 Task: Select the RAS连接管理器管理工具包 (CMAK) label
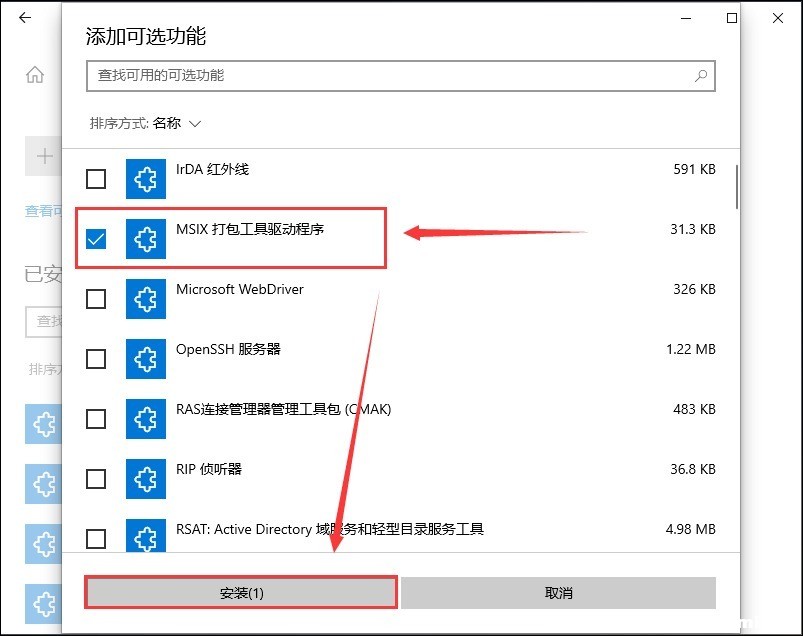283,409
